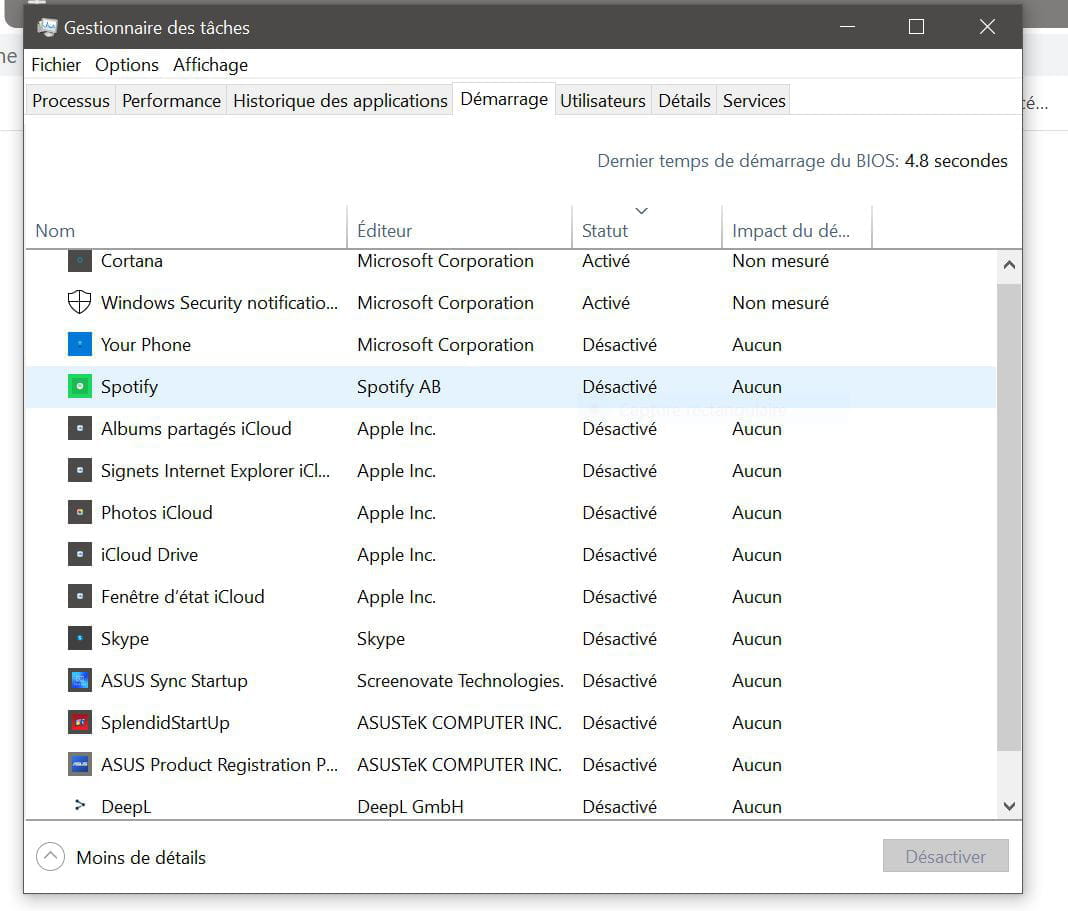
Task: Click the Skype startup icon
Action: point(79,639)
